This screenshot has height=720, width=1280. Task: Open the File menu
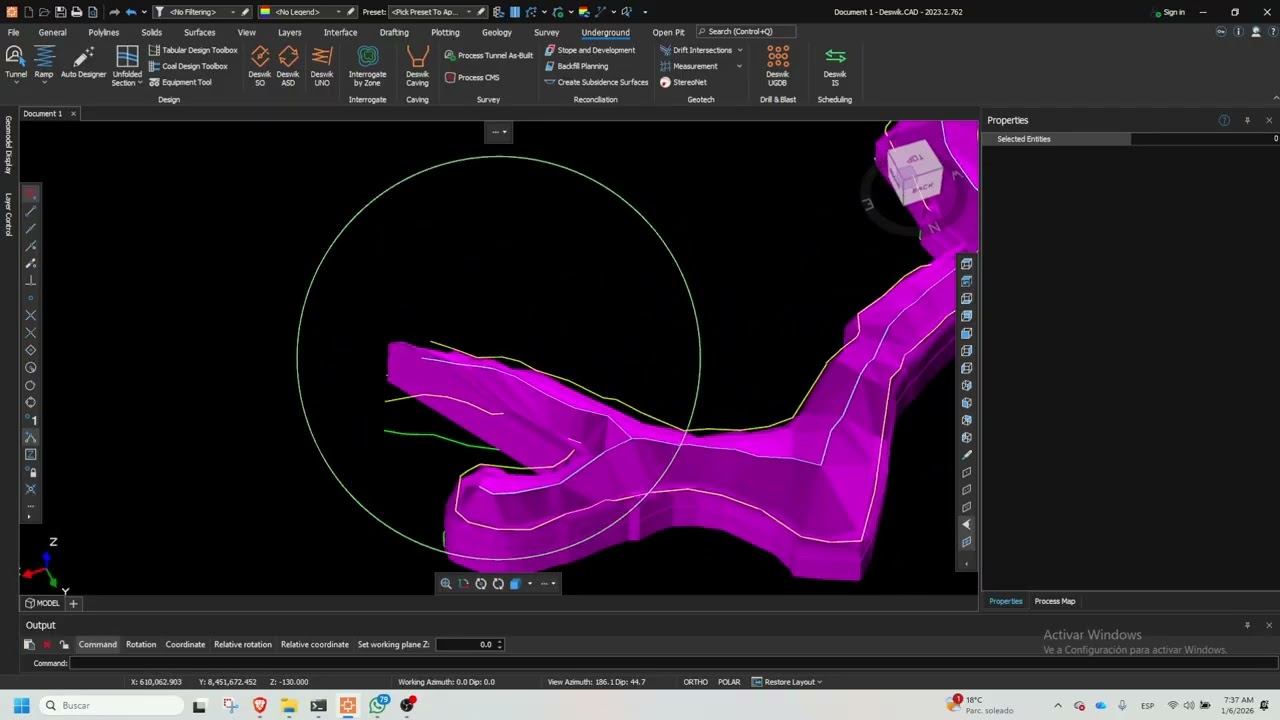pos(13,32)
